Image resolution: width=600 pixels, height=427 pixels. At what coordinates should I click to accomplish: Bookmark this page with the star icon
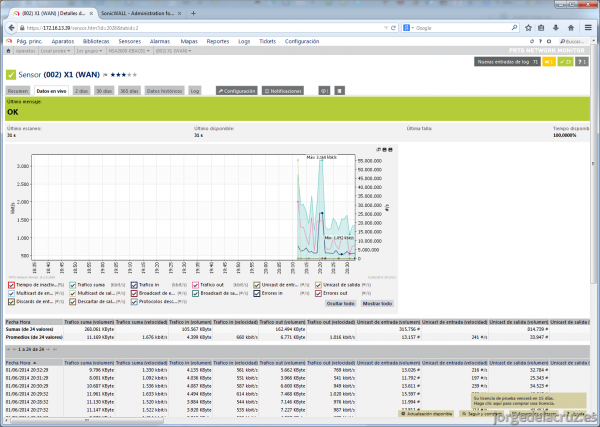[528, 28]
